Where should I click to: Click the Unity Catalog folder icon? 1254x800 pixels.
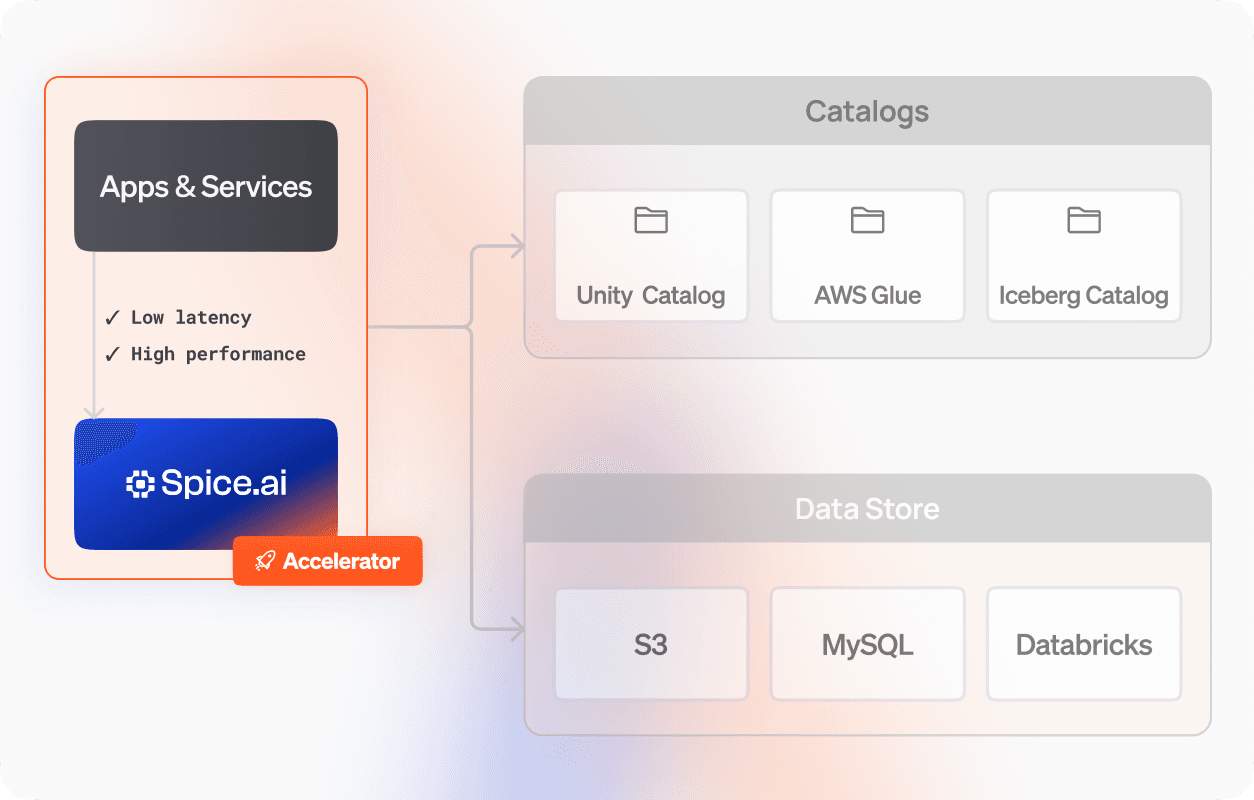coord(651,220)
